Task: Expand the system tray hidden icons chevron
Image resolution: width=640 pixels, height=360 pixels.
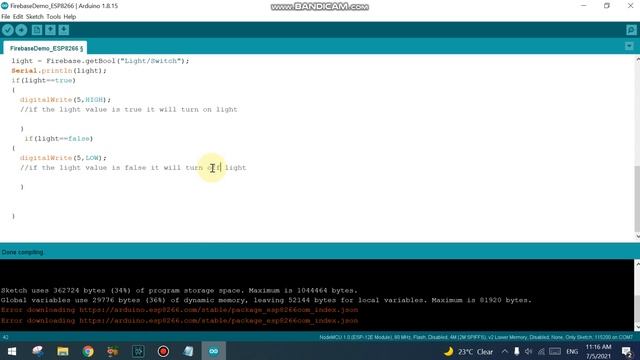Action: (x=505, y=351)
